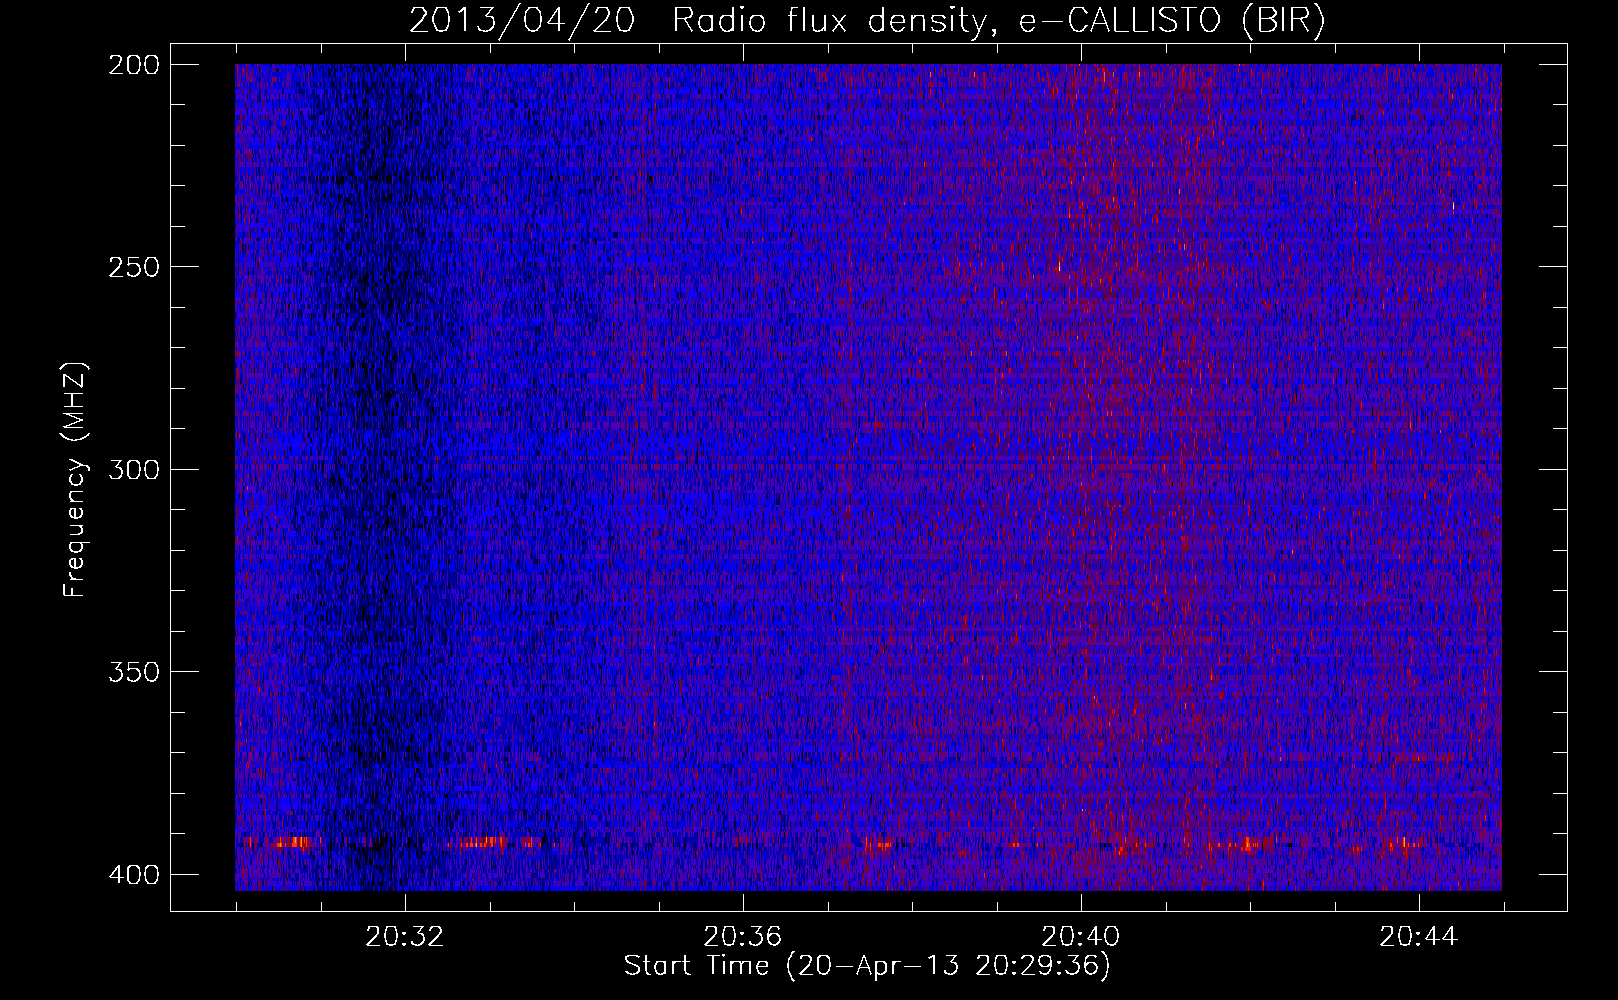The width and height of the screenshot is (1618, 1000).
Task: Click the '300' frequency tick label
Action: pos(133,469)
